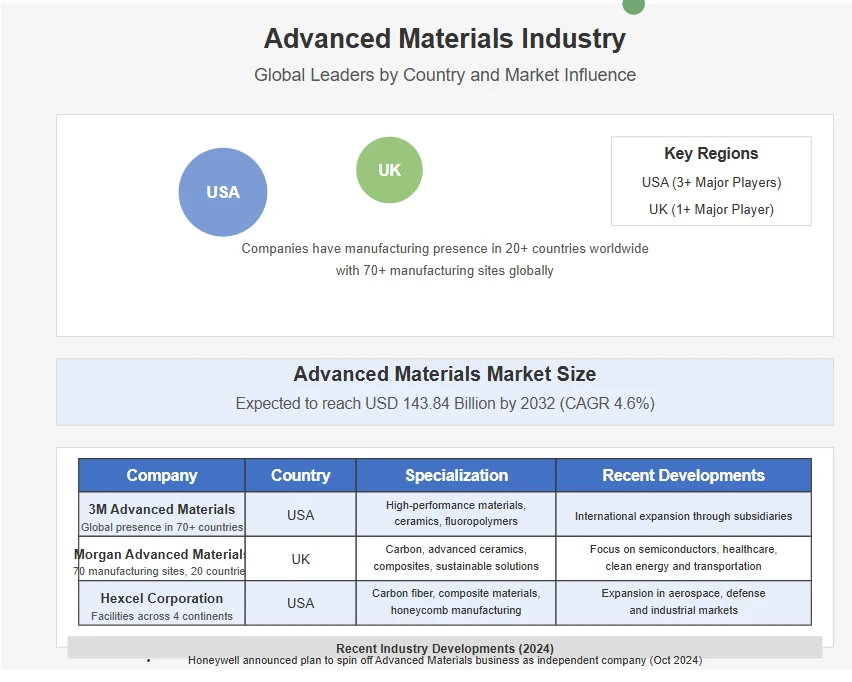This screenshot has width=852, height=682.
Task: Select the 3M Advanced Materials row
Action: point(444,515)
